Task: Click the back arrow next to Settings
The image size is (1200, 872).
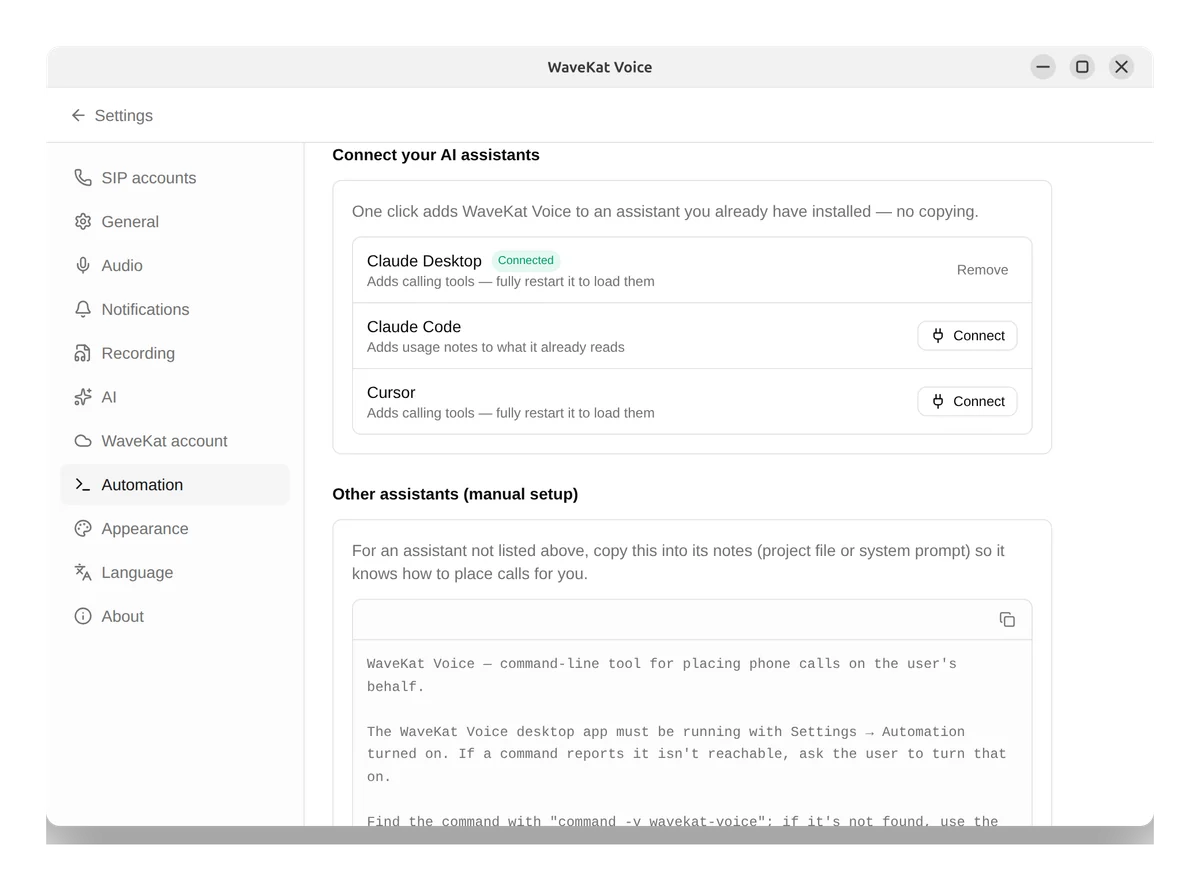Action: [78, 116]
